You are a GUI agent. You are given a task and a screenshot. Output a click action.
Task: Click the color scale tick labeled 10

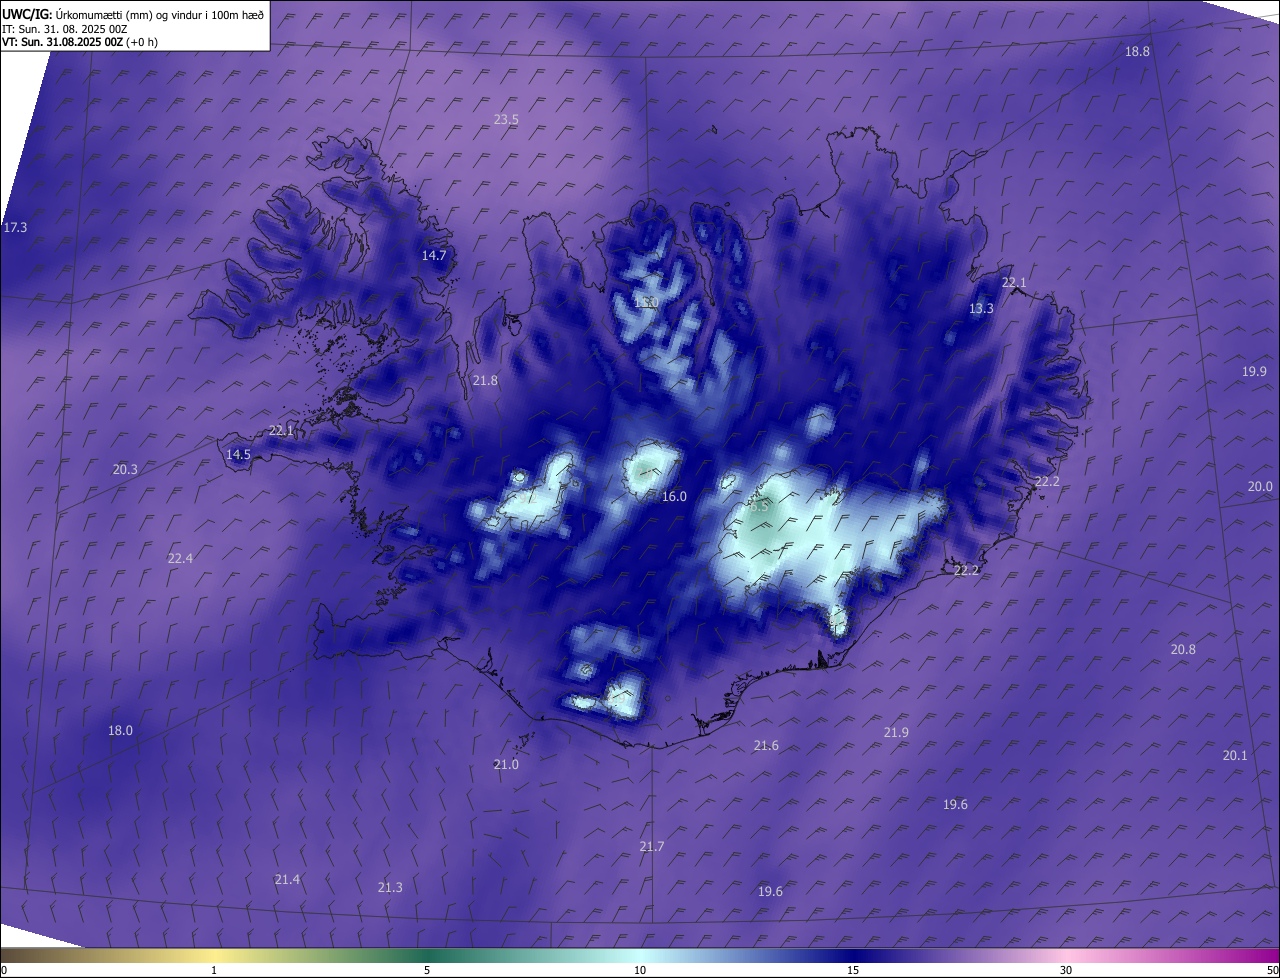point(640,971)
